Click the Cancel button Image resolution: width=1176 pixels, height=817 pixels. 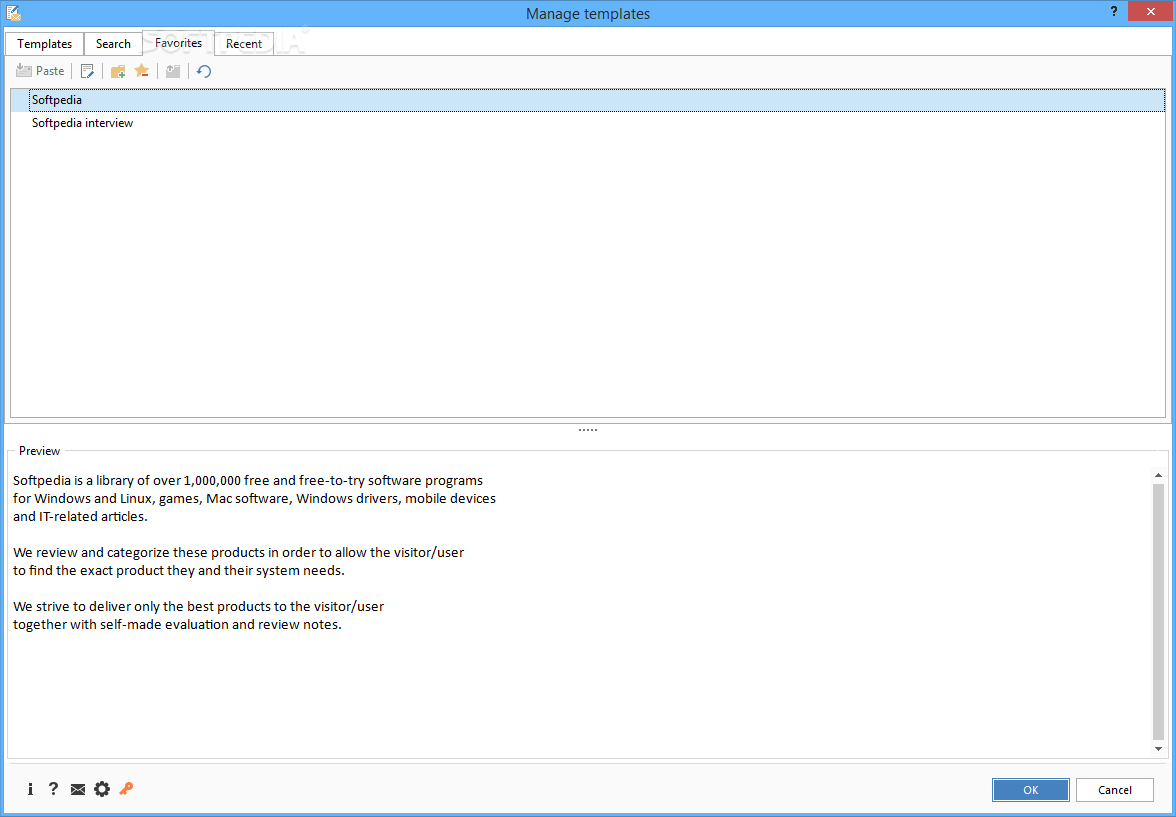[1114, 789]
